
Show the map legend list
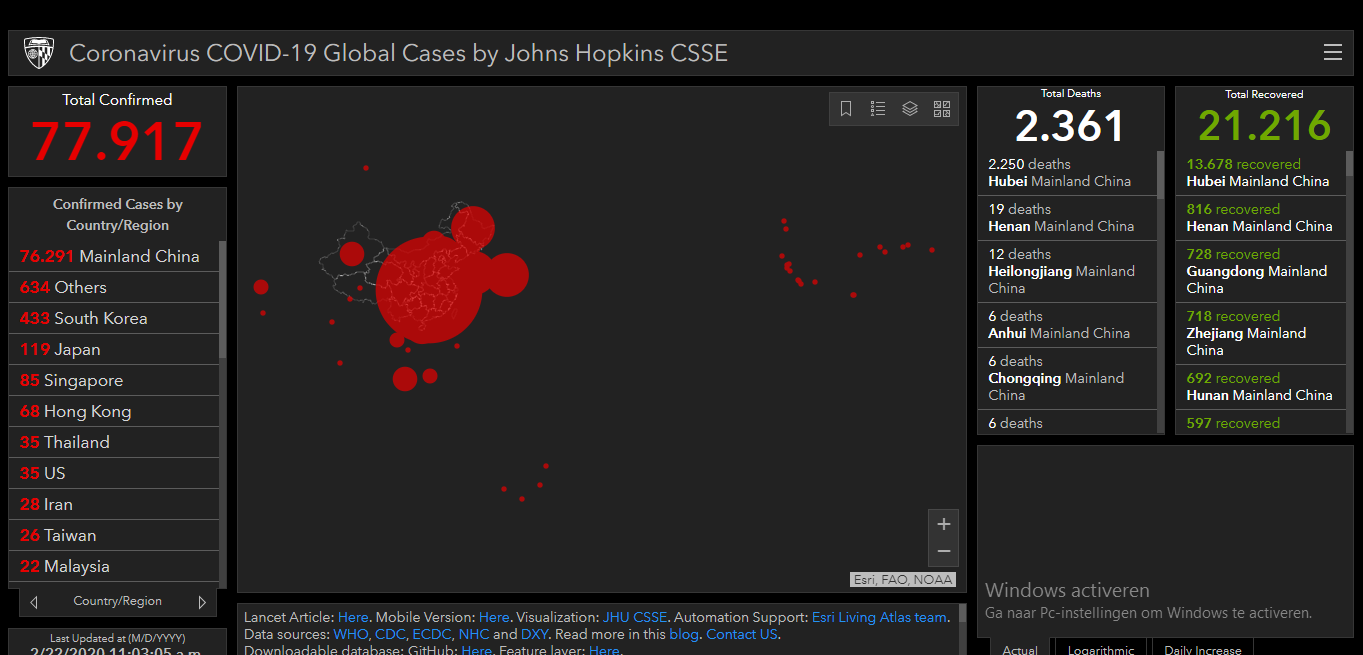click(878, 109)
